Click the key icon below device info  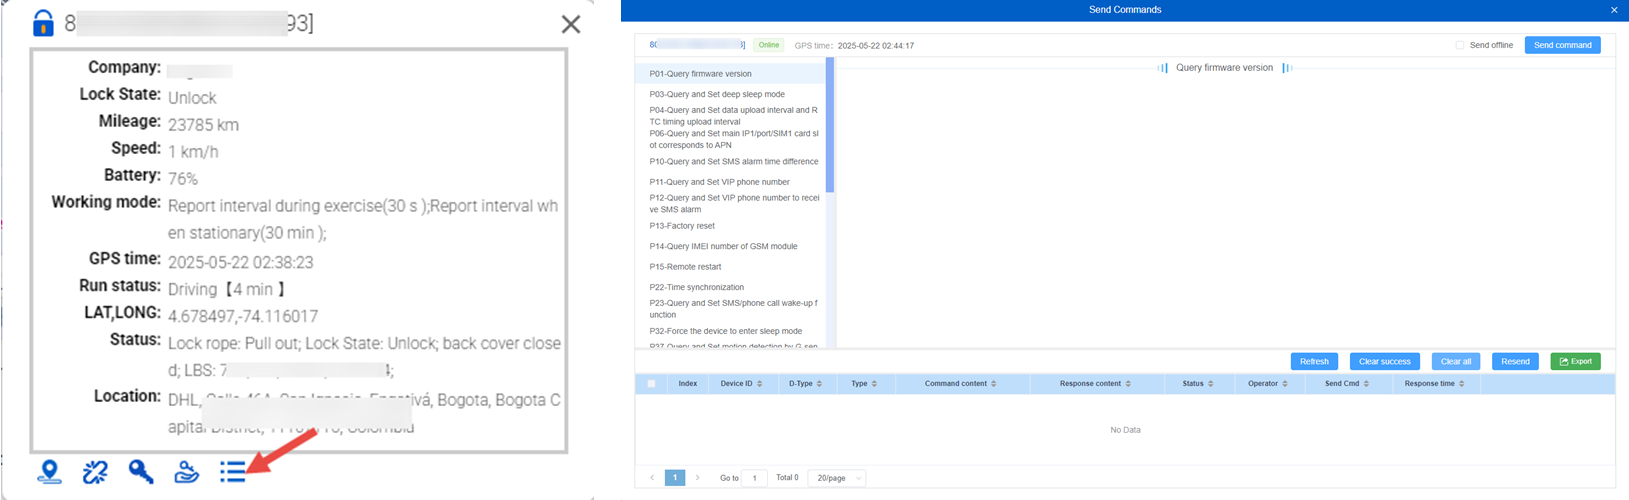pyautogui.click(x=141, y=471)
